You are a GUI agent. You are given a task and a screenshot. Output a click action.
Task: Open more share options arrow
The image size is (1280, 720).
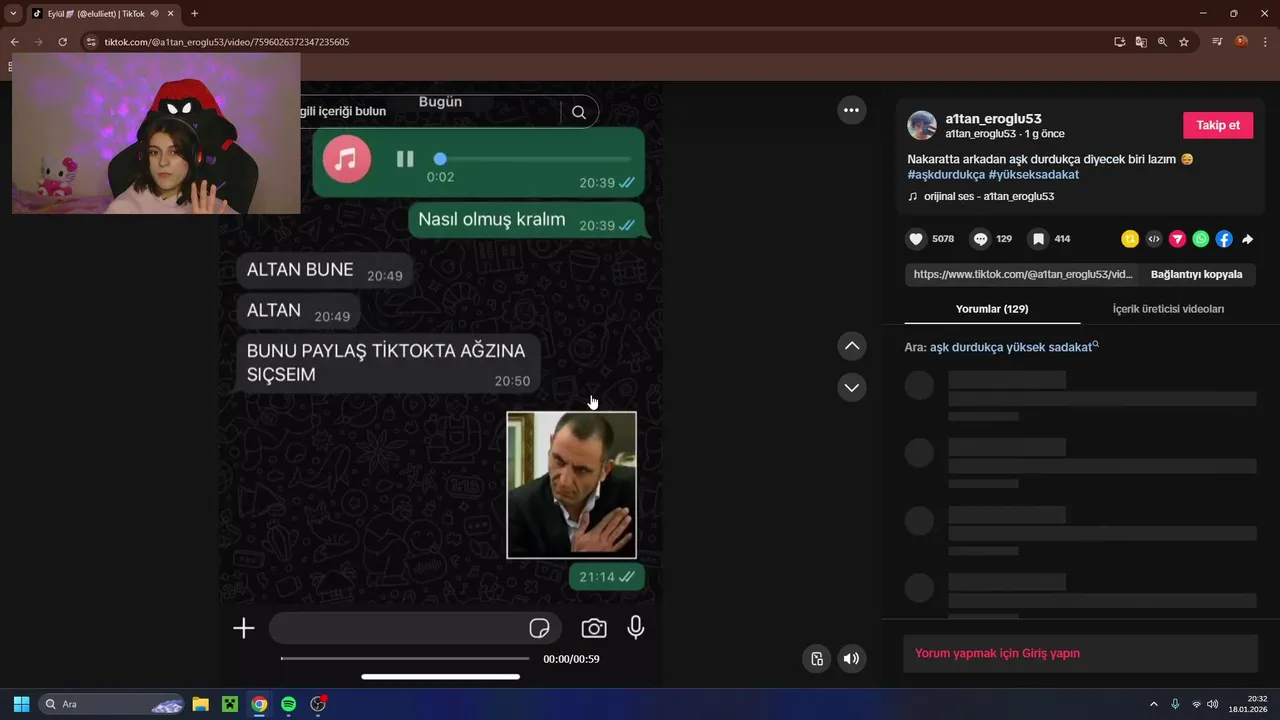pyautogui.click(x=1248, y=239)
